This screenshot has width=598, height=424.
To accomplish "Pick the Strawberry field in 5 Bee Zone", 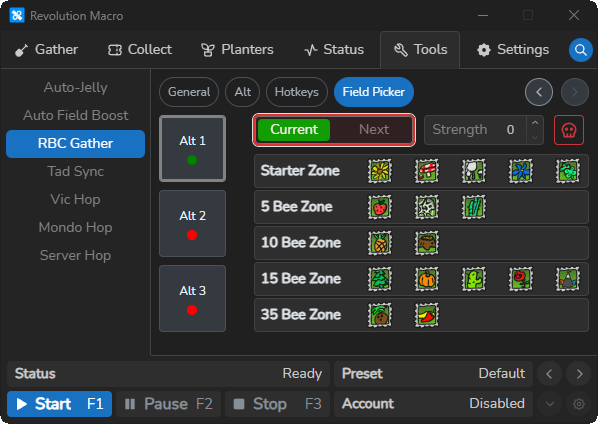I will coord(379,207).
